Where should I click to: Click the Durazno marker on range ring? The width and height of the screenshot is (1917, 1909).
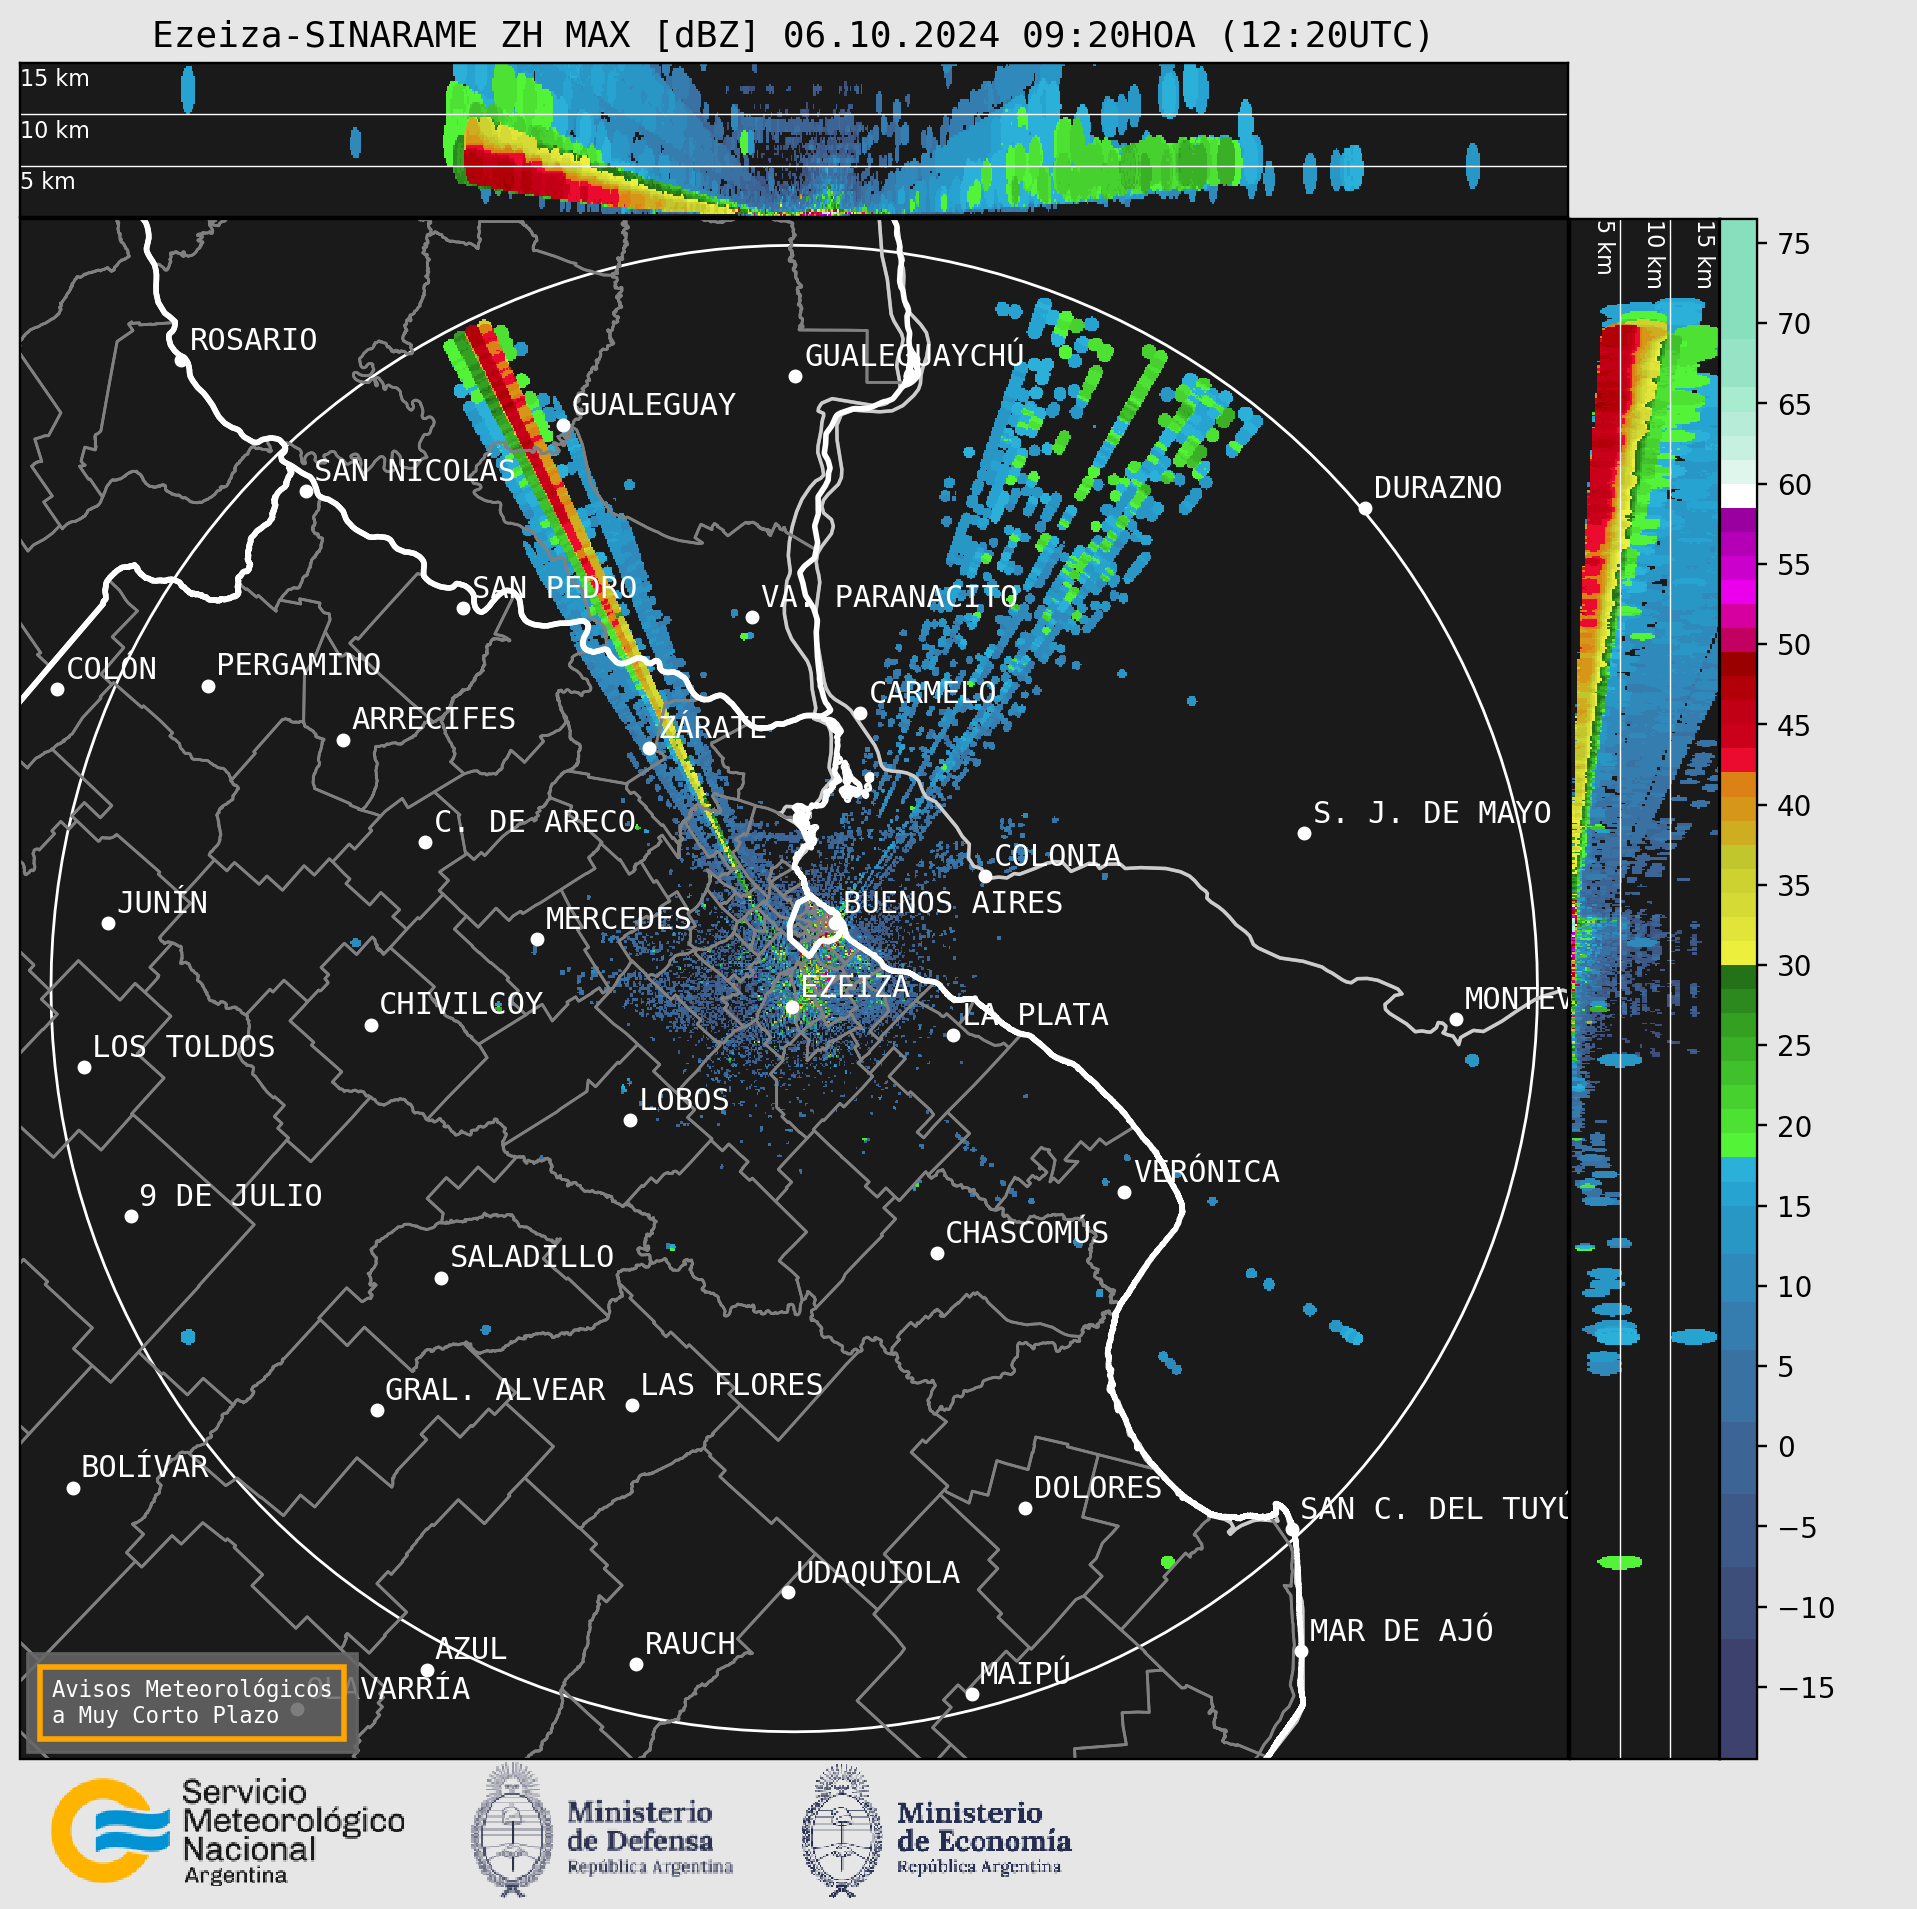[x=1365, y=508]
